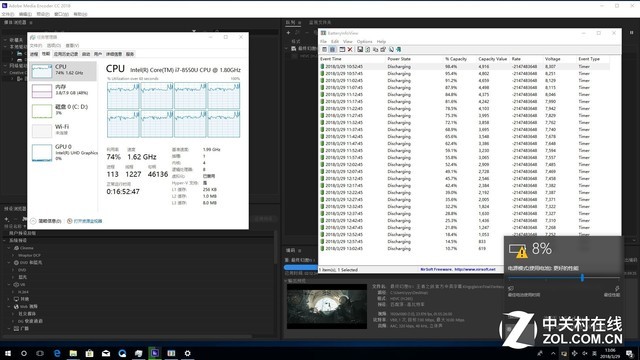The height and width of the screenshot is (360, 640).
Task: Click the properties window toolbar icon left of red X
Action: 342,49
